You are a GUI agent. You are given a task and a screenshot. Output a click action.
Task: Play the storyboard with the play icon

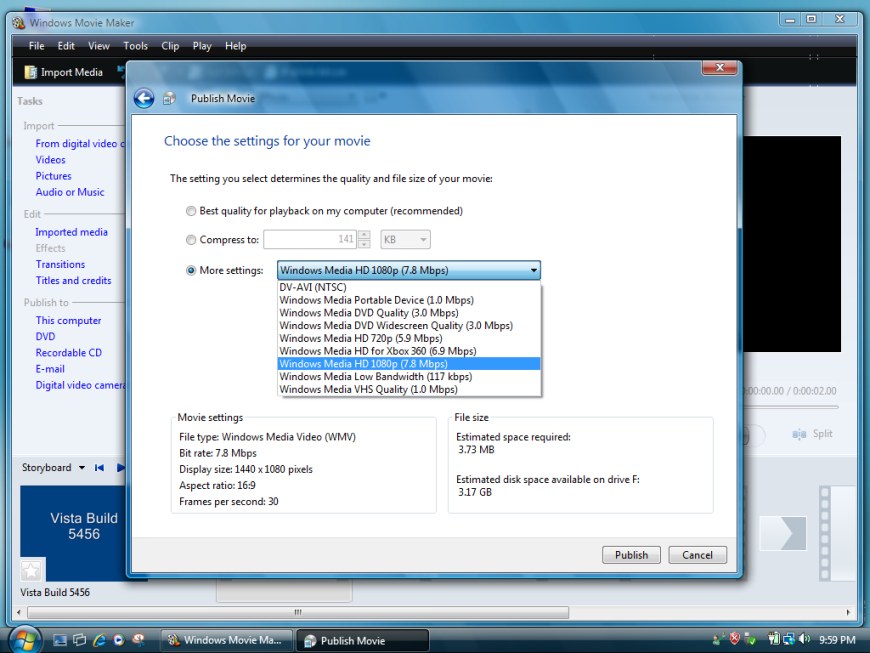tap(120, 468)
